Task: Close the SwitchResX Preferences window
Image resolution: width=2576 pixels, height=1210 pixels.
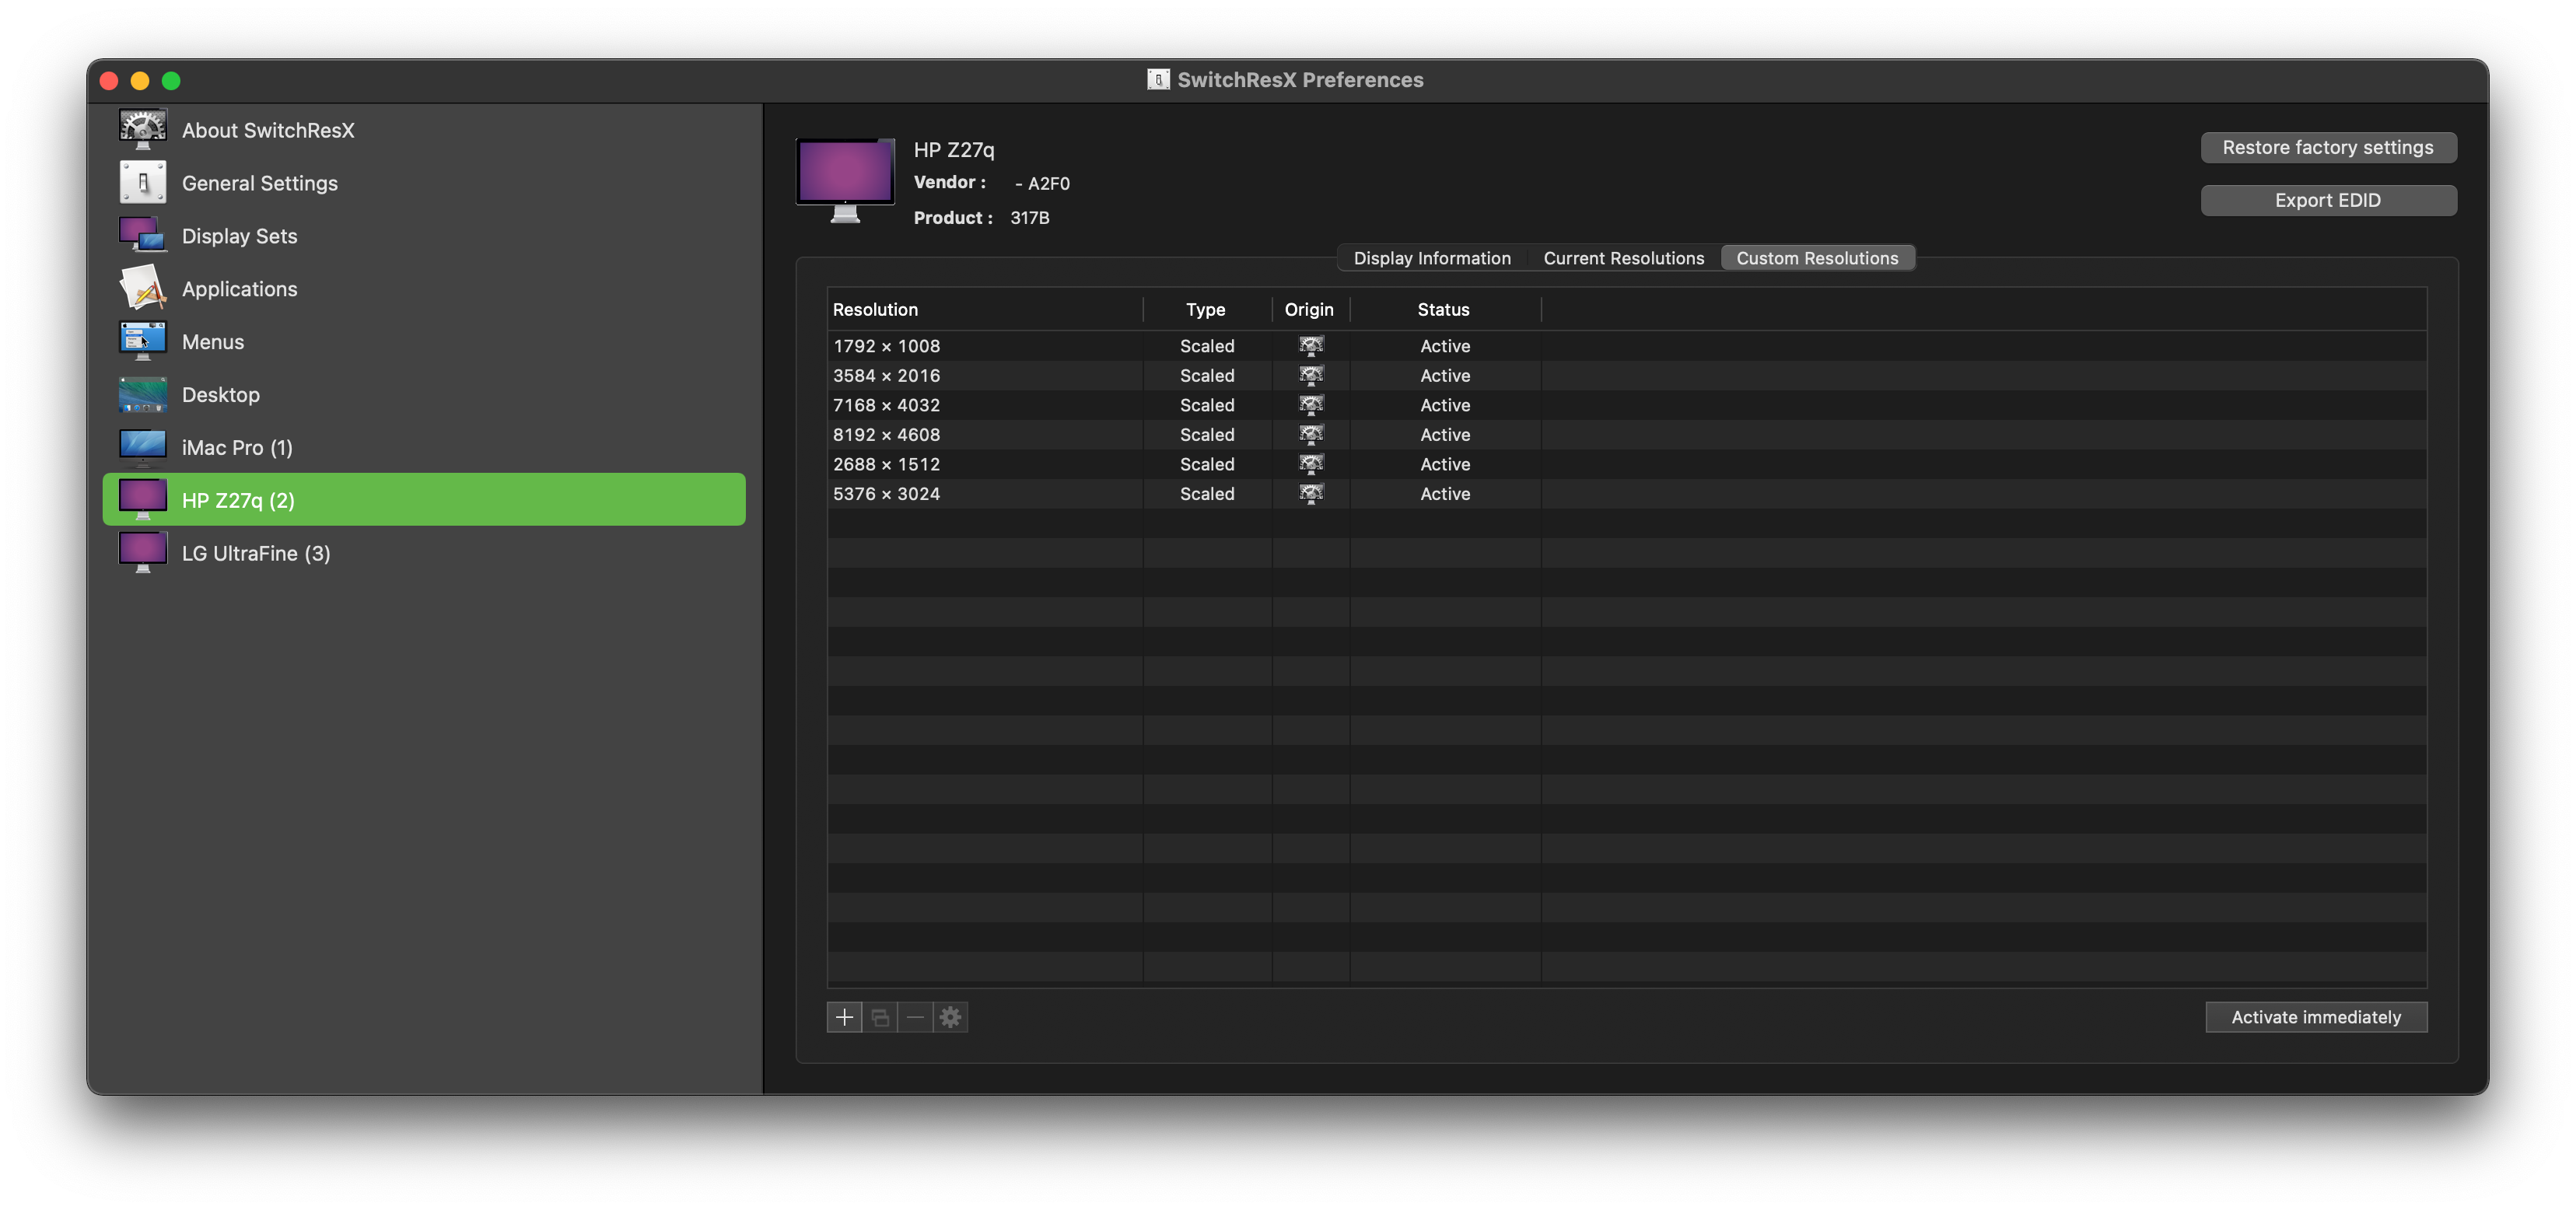Action: [109, 81]
